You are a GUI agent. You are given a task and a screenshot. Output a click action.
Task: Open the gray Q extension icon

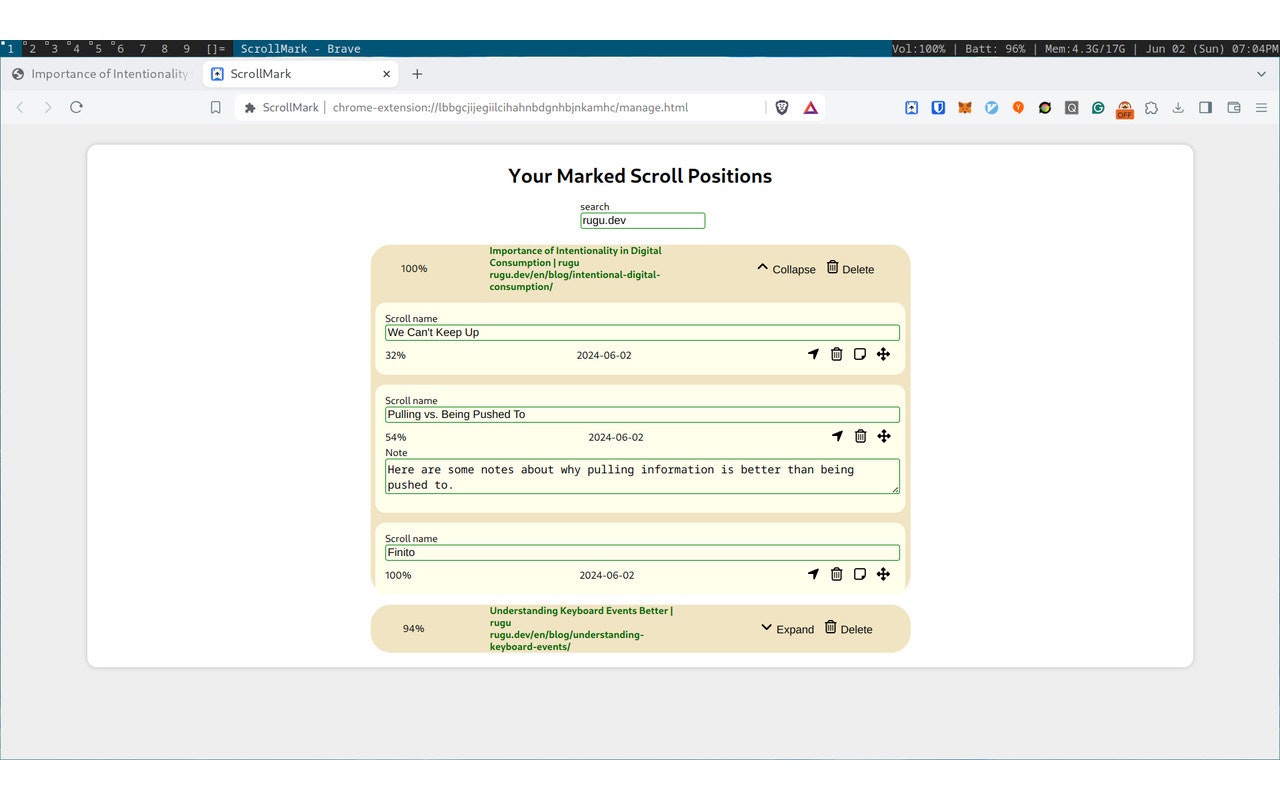[x=1071, y=107]
